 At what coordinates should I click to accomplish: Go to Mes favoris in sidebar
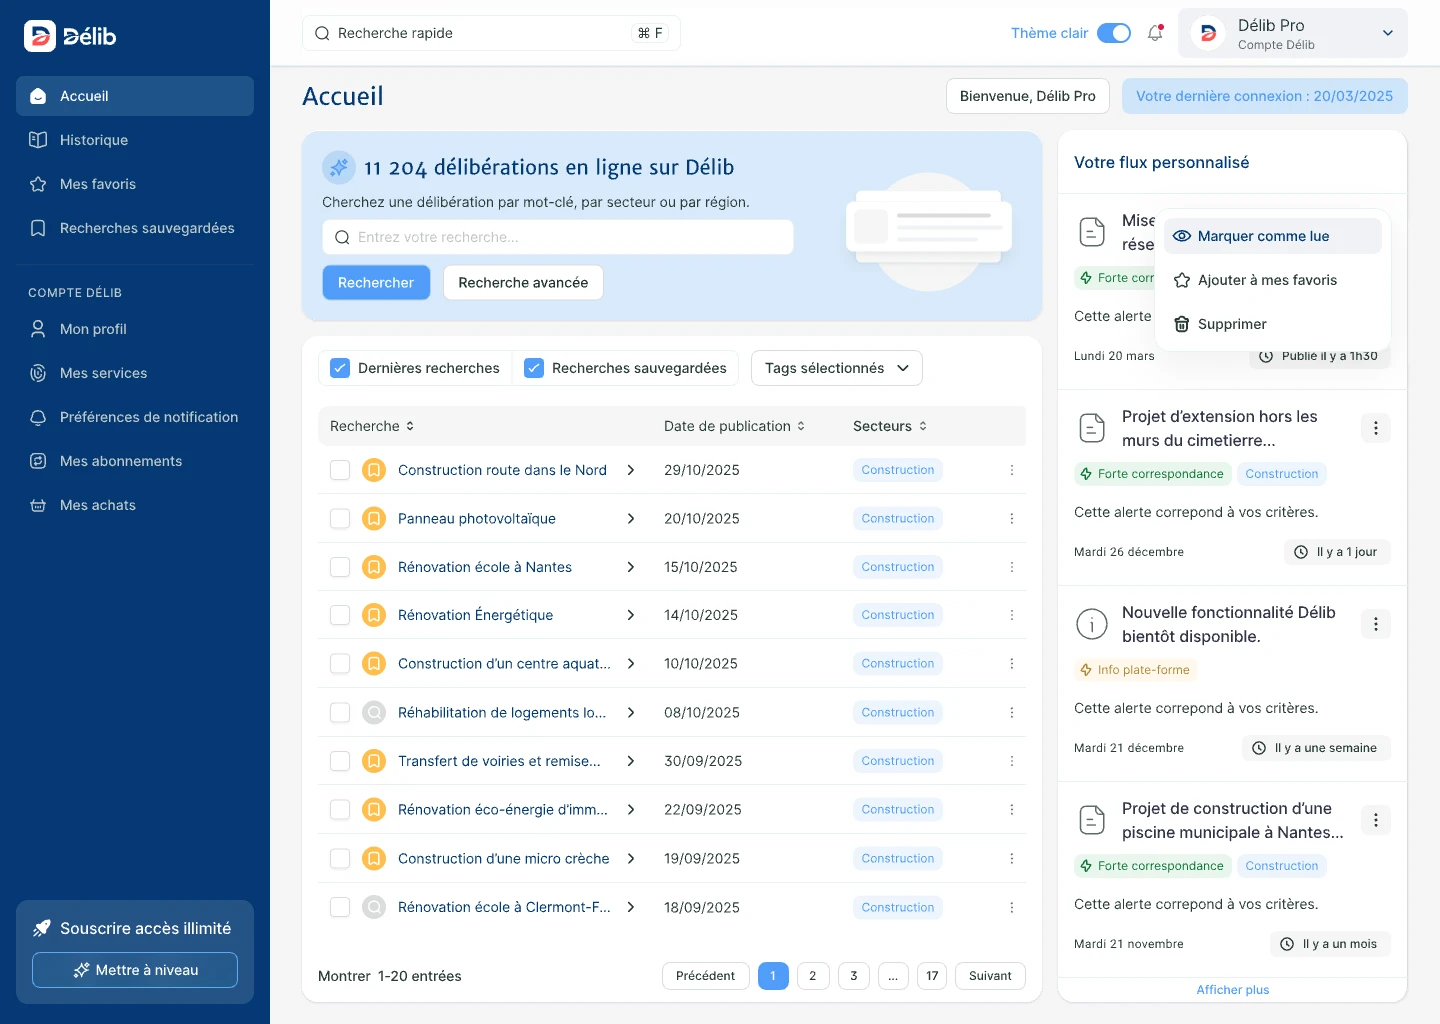[x=135, y=184]
